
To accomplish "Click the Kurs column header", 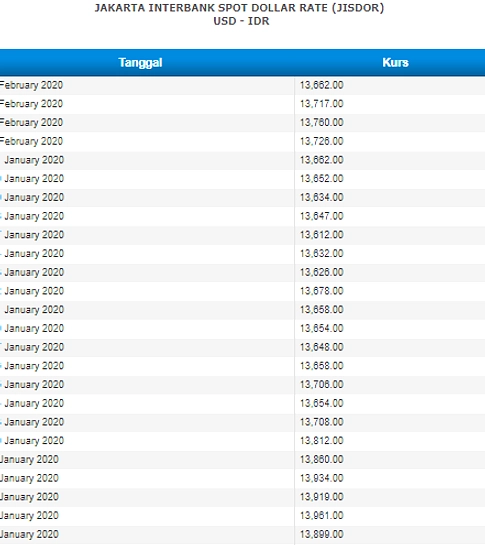I will (x=395, y=63).
